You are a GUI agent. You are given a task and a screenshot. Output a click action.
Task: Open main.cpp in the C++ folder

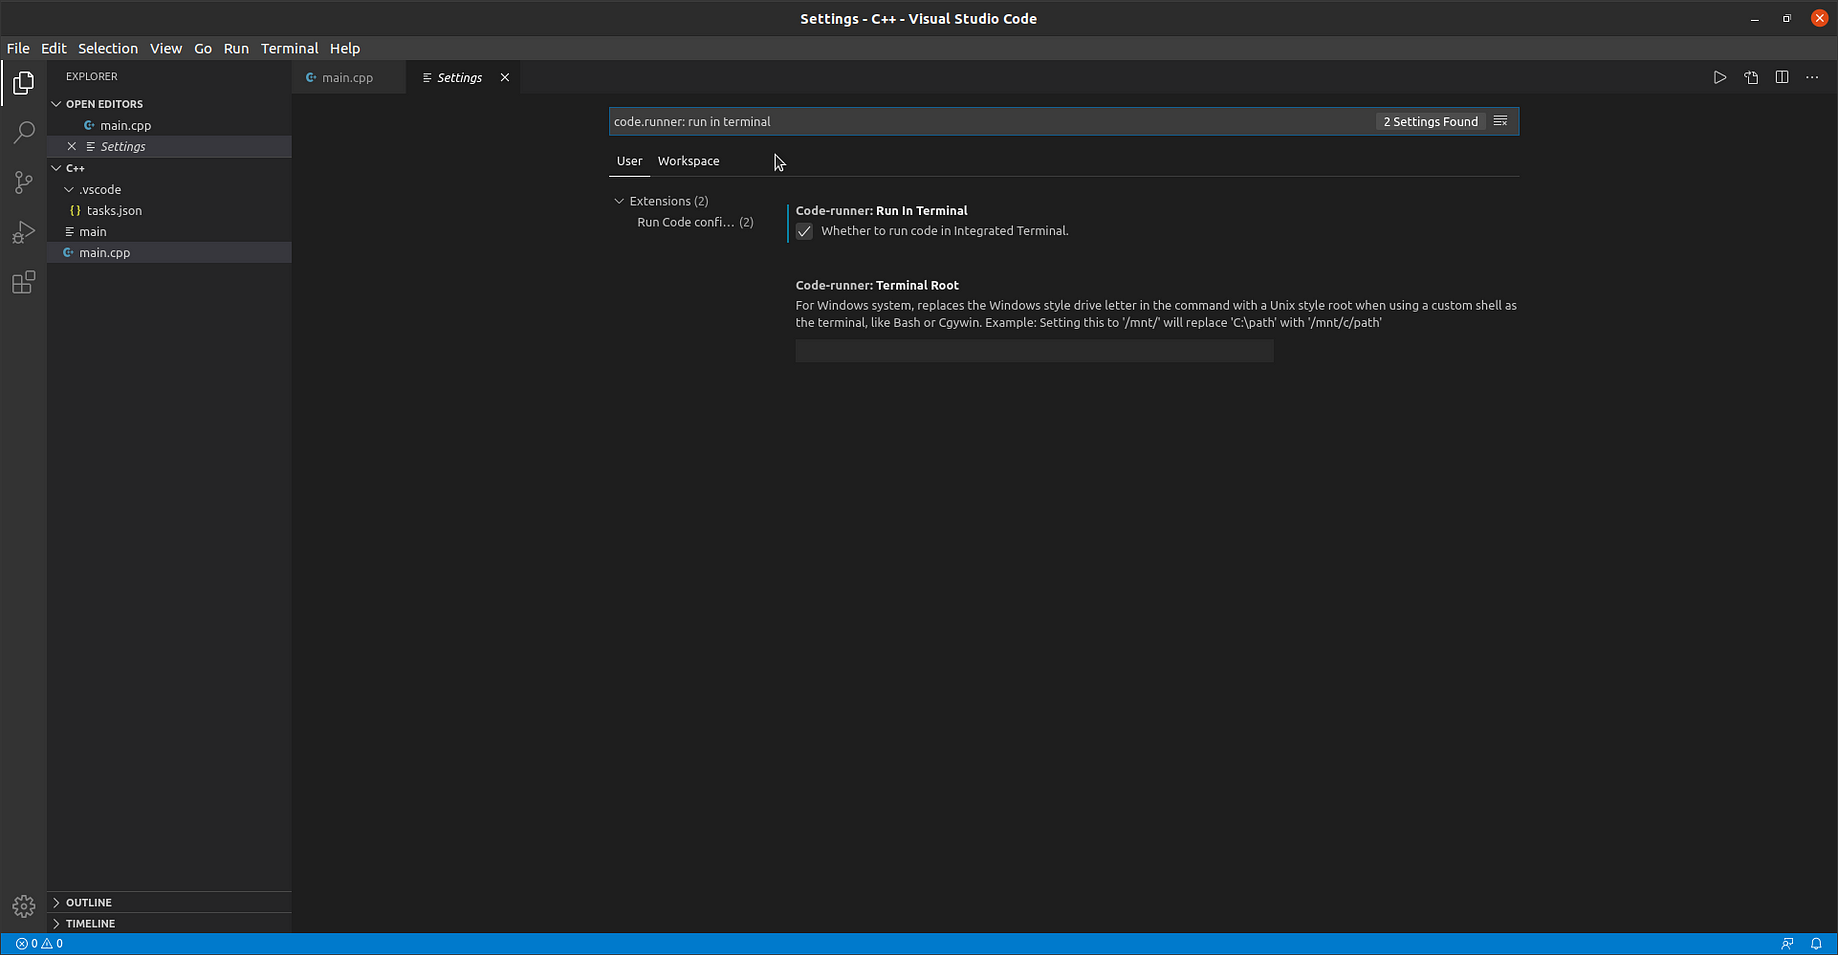(x=105, y=252)
